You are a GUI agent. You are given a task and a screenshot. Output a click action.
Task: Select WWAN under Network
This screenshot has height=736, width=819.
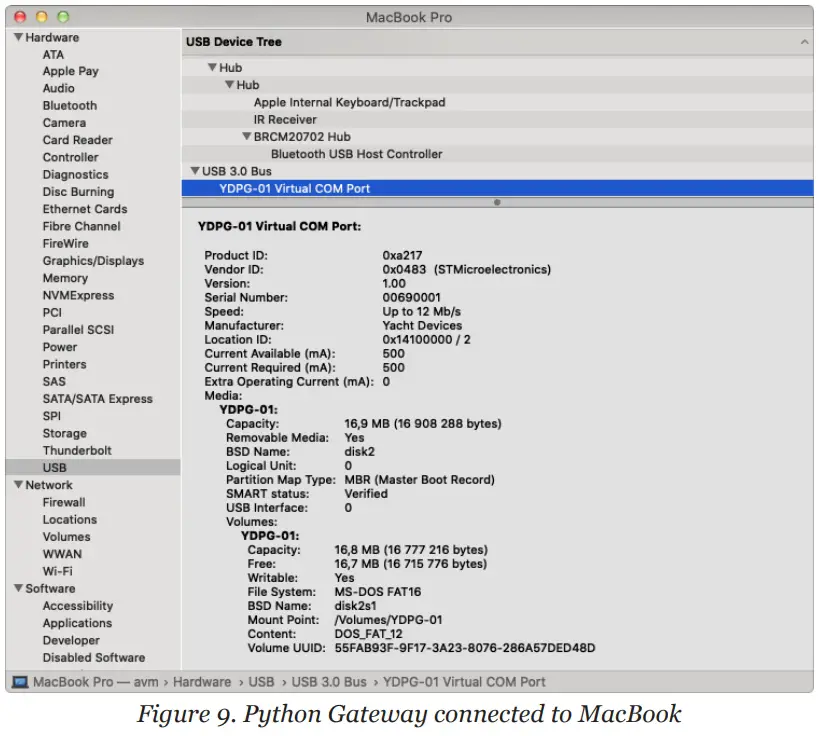[x=62, y=554]
